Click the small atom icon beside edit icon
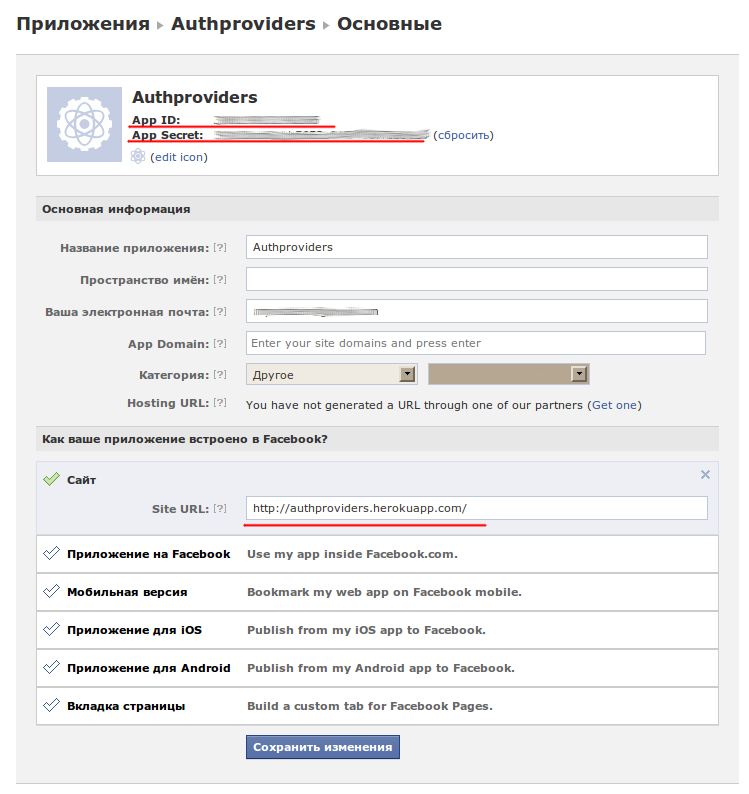Viewport: 749px width, 794px height. (138, 157)
